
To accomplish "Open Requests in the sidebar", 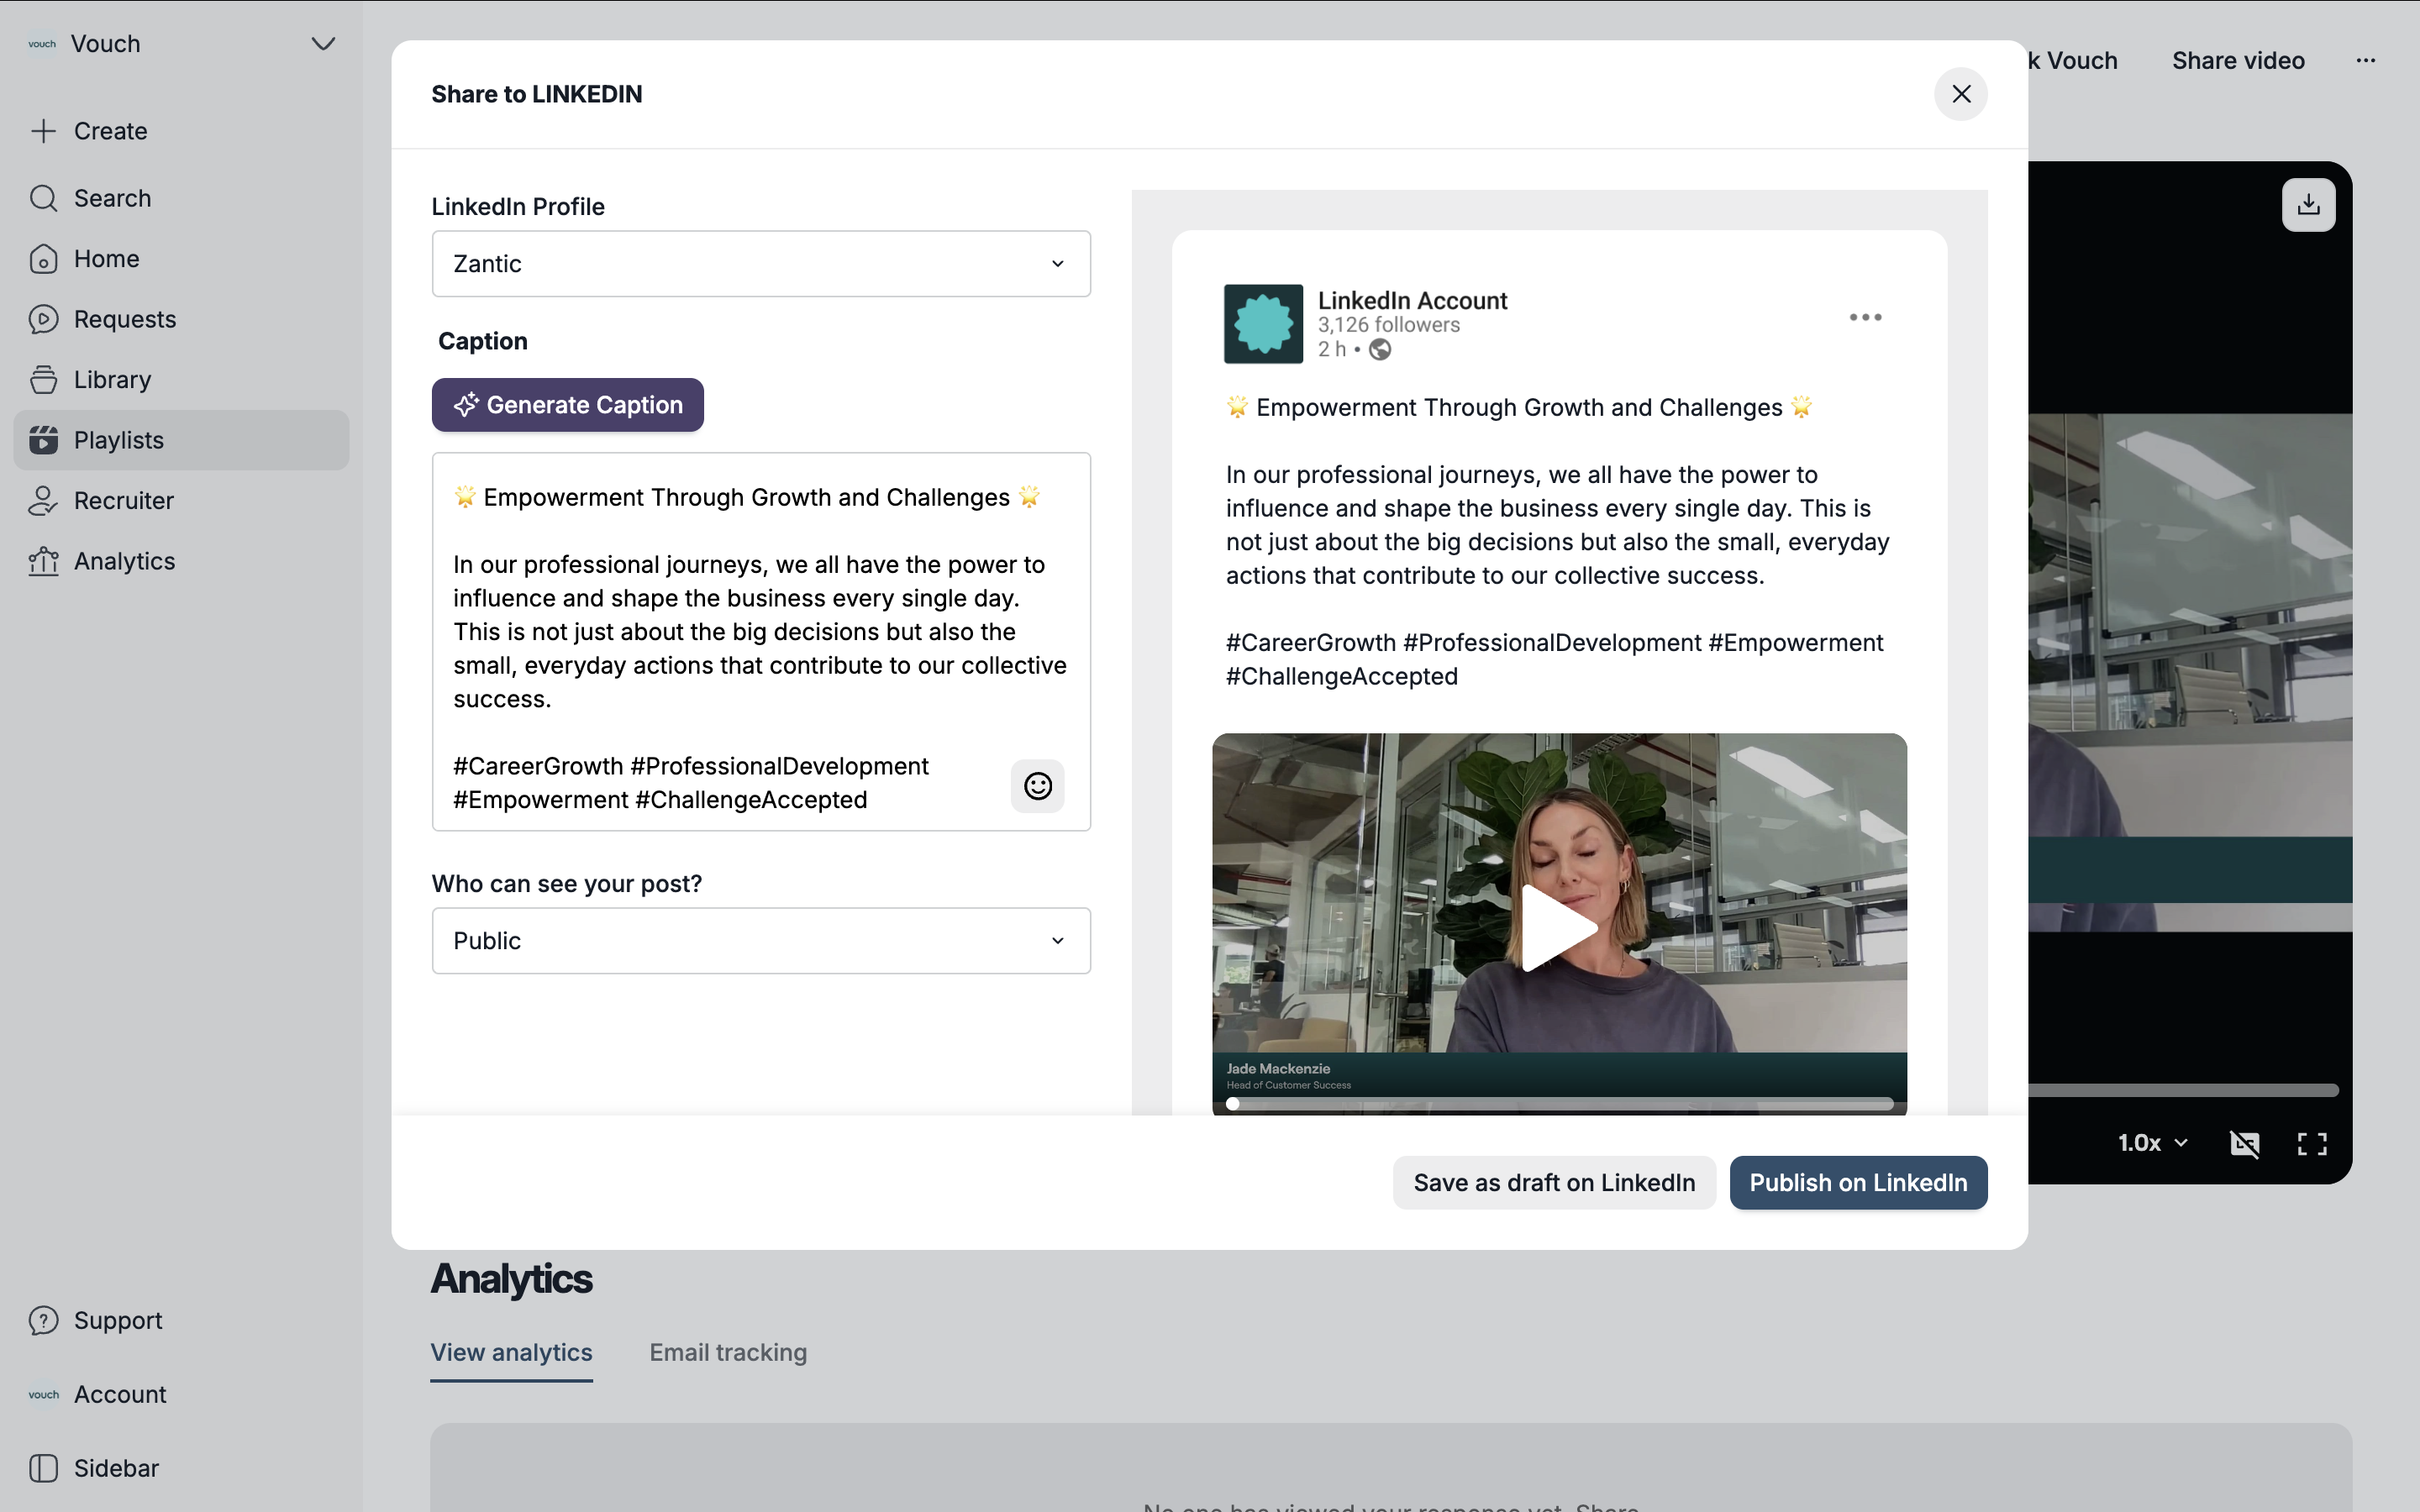I will point(181,319).
